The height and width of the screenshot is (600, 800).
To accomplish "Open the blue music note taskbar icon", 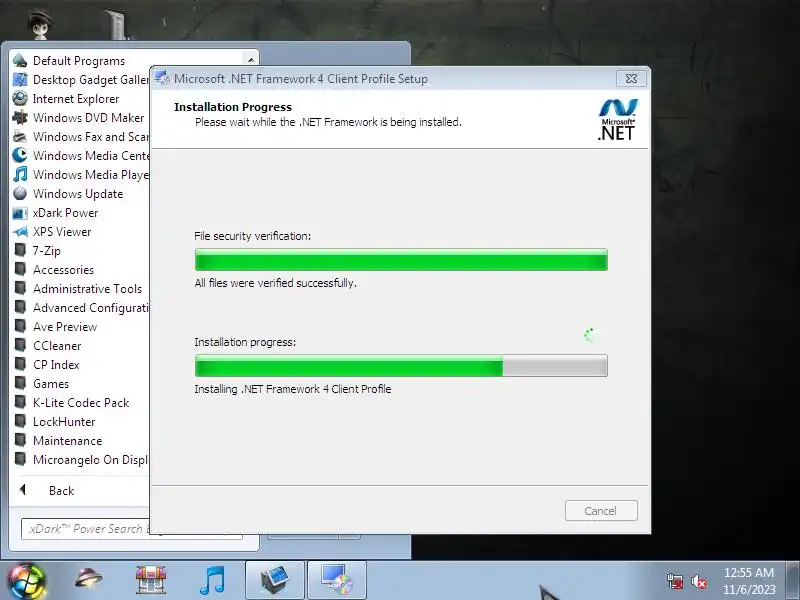I will tap(212, 580).
